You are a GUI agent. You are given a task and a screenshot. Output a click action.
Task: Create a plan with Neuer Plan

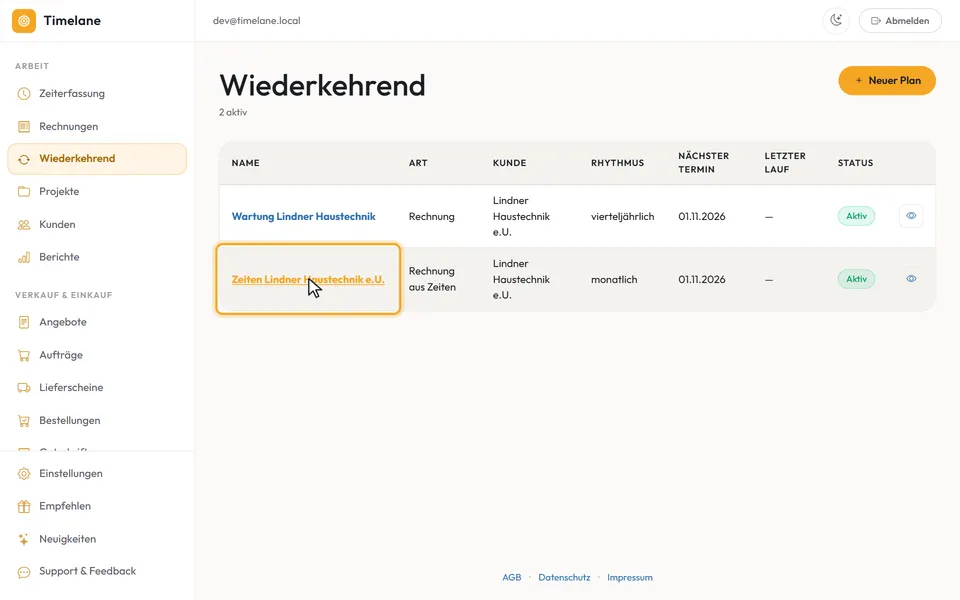887,81
